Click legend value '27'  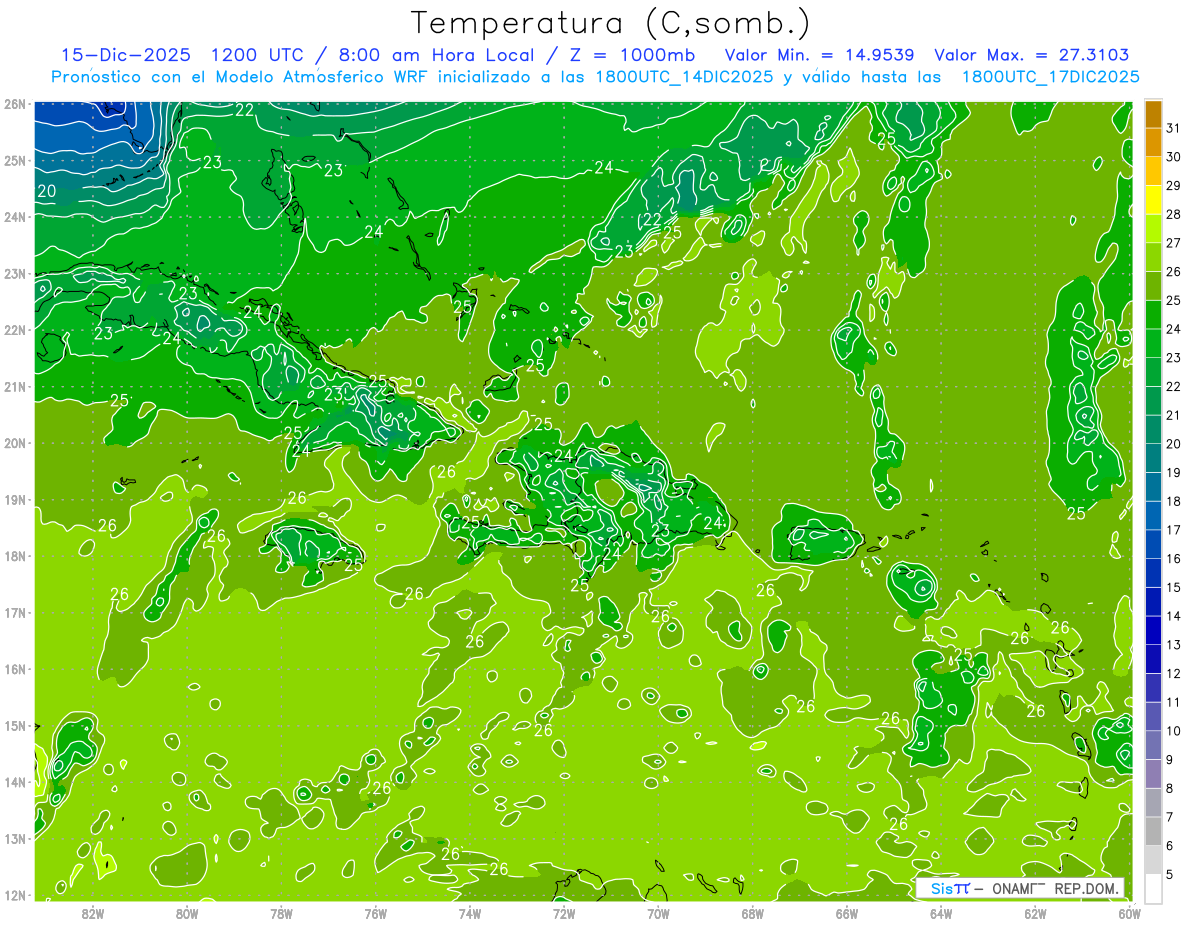[1174, 243]
